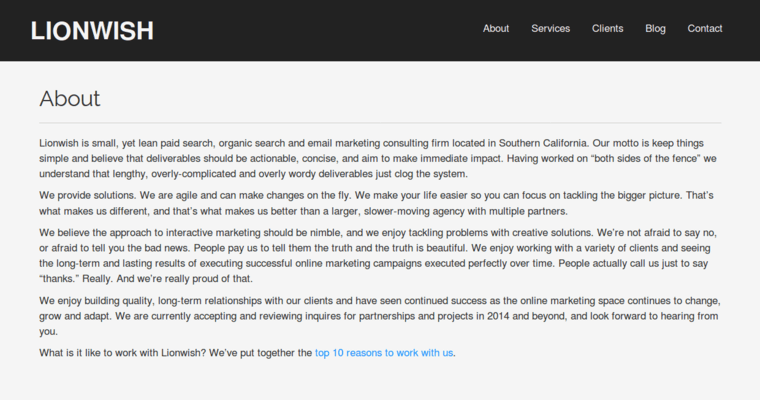This screenshot has width=760, height=400.
Task: Click the About page heading
Action: (x=70, y=99)
